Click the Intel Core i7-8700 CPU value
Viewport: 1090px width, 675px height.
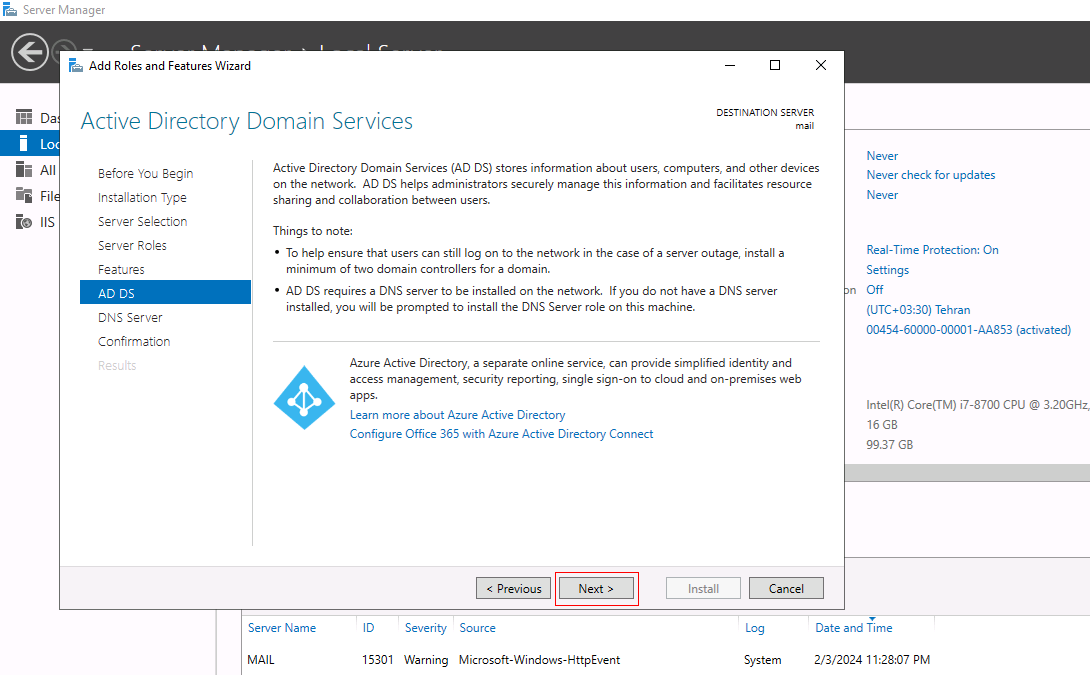[977, 405]
